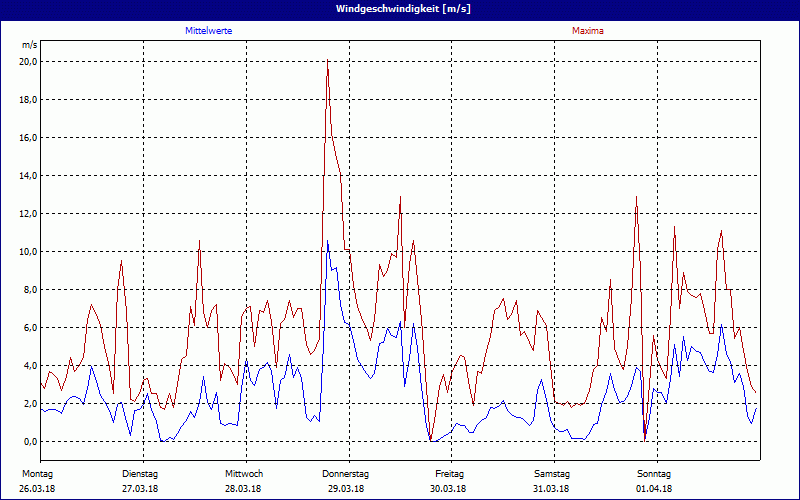Click the Windgeschwindigkeit [m/s] chart title
This screenshot has width=800, height=500.
(403, 9)
